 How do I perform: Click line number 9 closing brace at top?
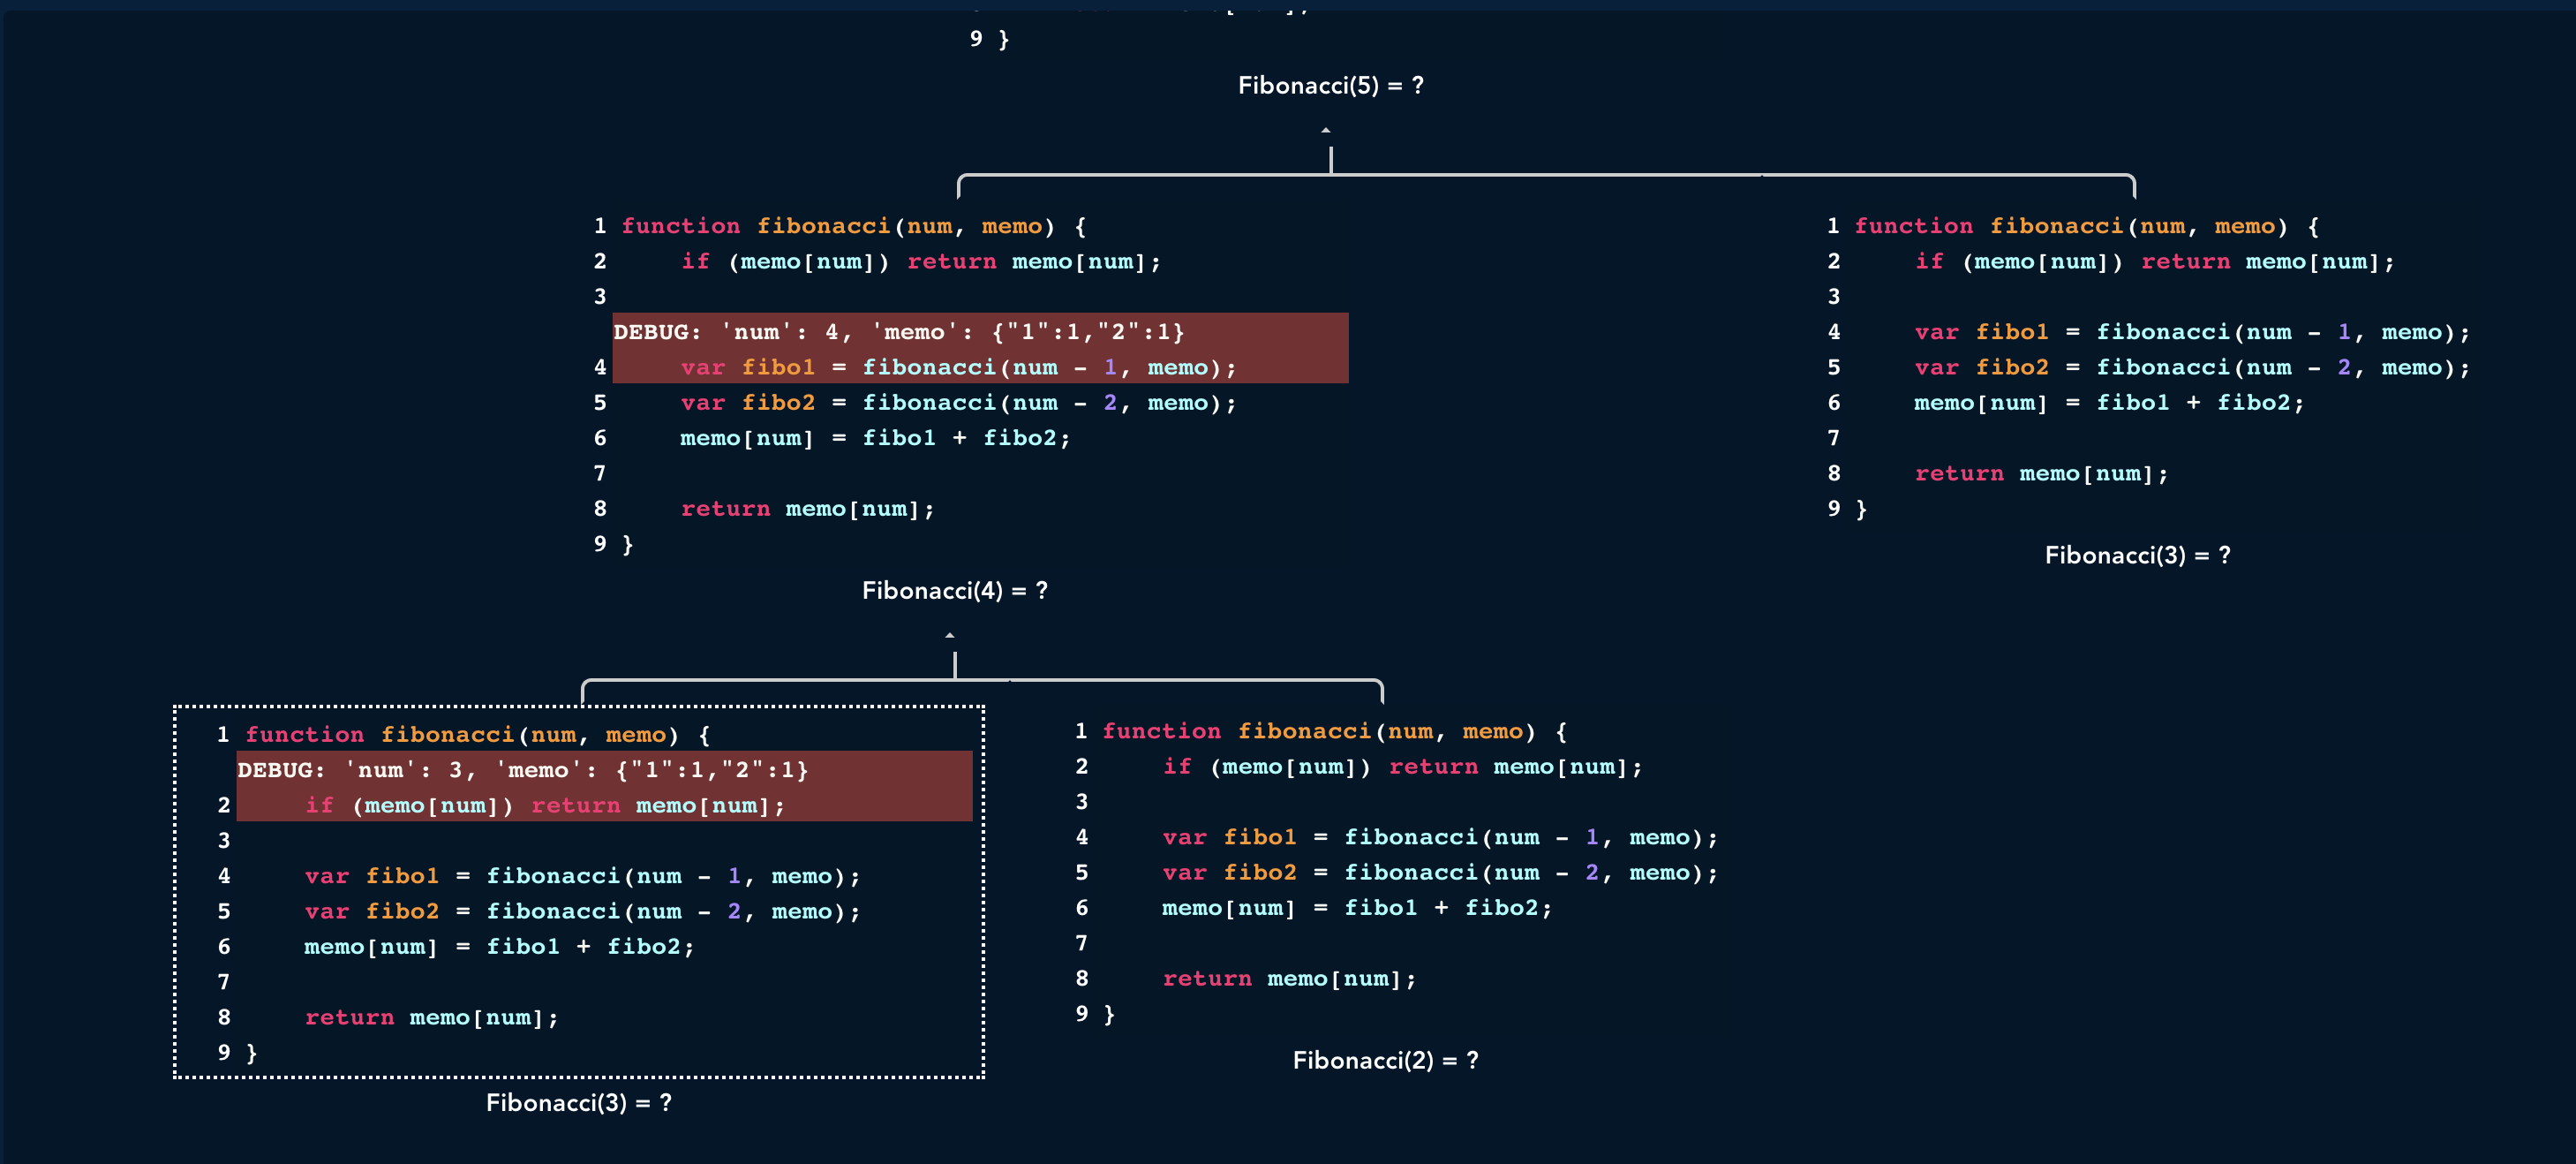click(989, 39)
